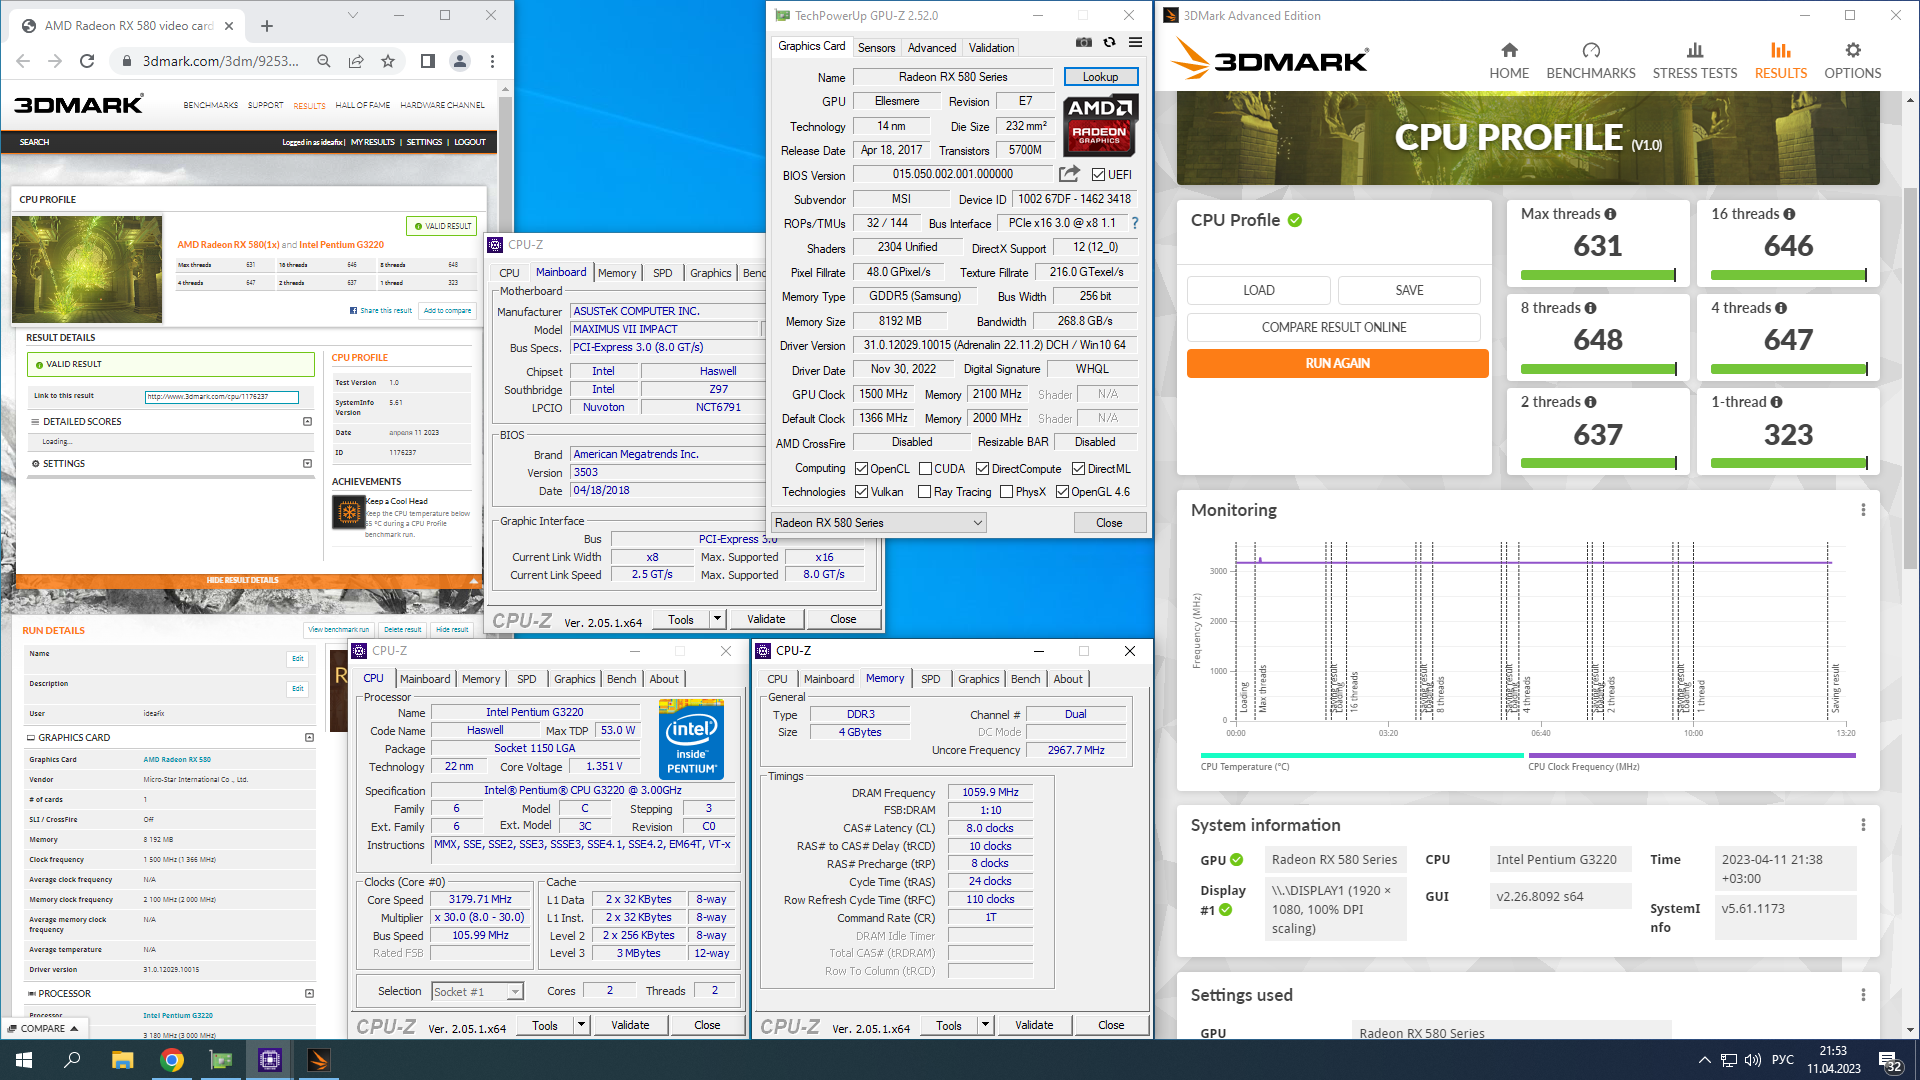Click GPU-Z refresh icon

pos(1109,42)
